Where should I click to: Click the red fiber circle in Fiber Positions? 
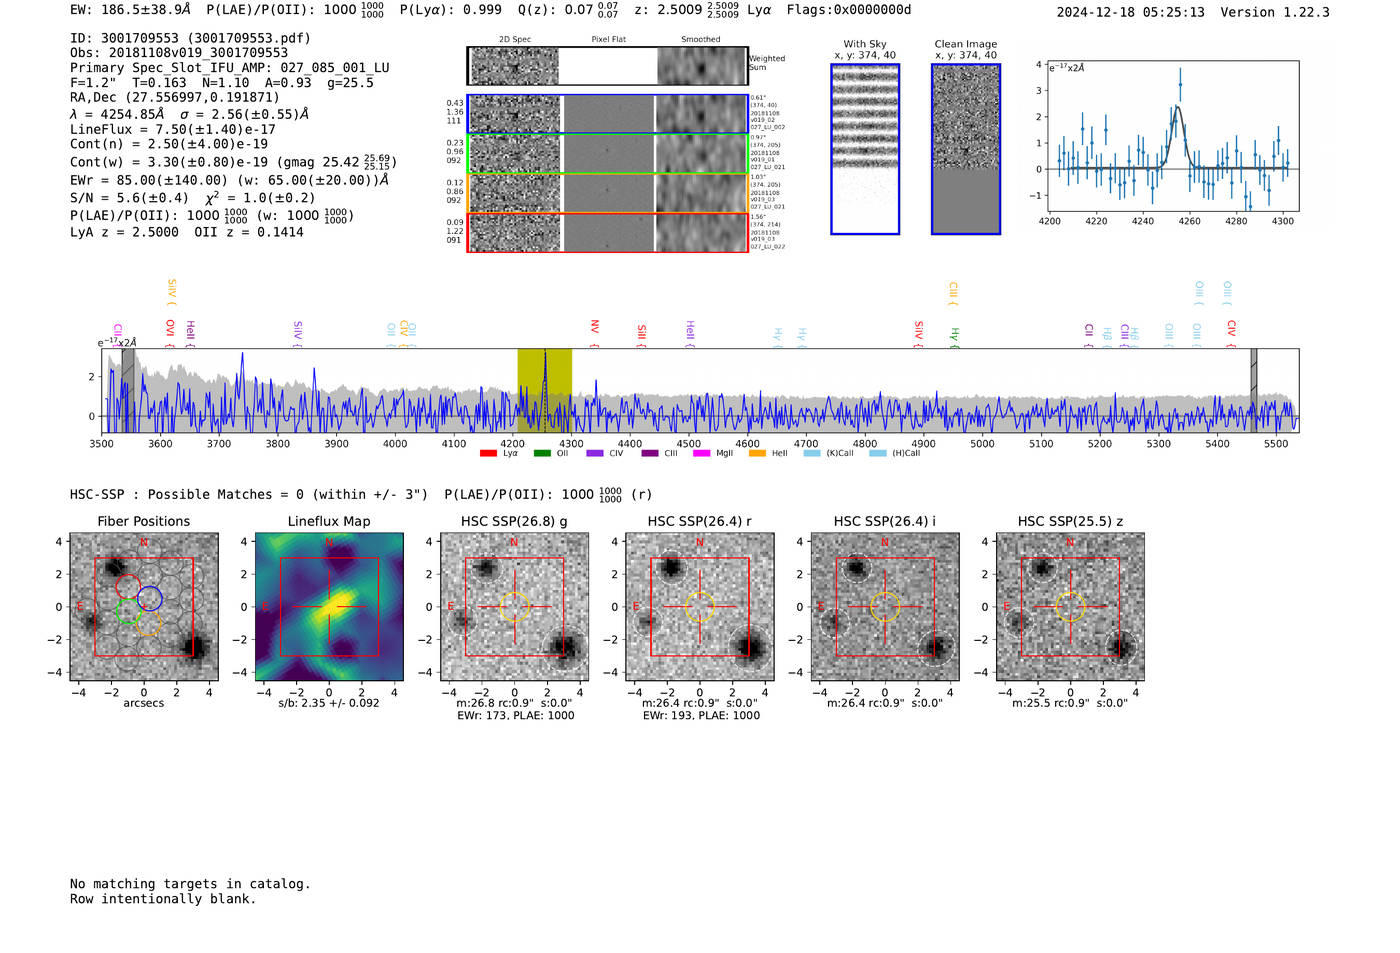pyautogui.click(x=127, y=586)
